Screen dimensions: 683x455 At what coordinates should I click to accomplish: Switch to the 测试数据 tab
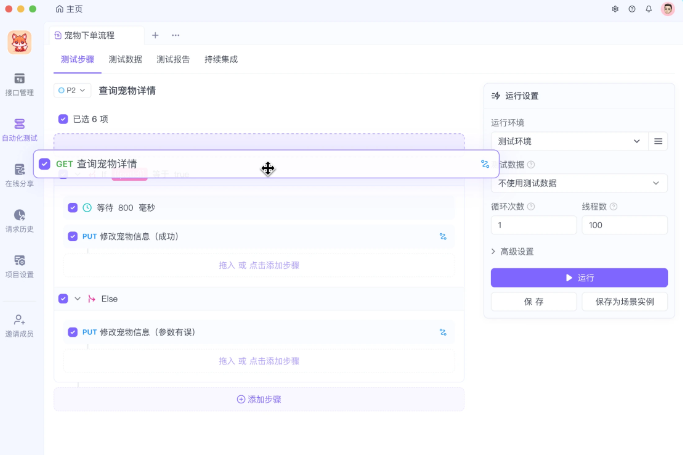pyautogui.click(x=125, y=60)
